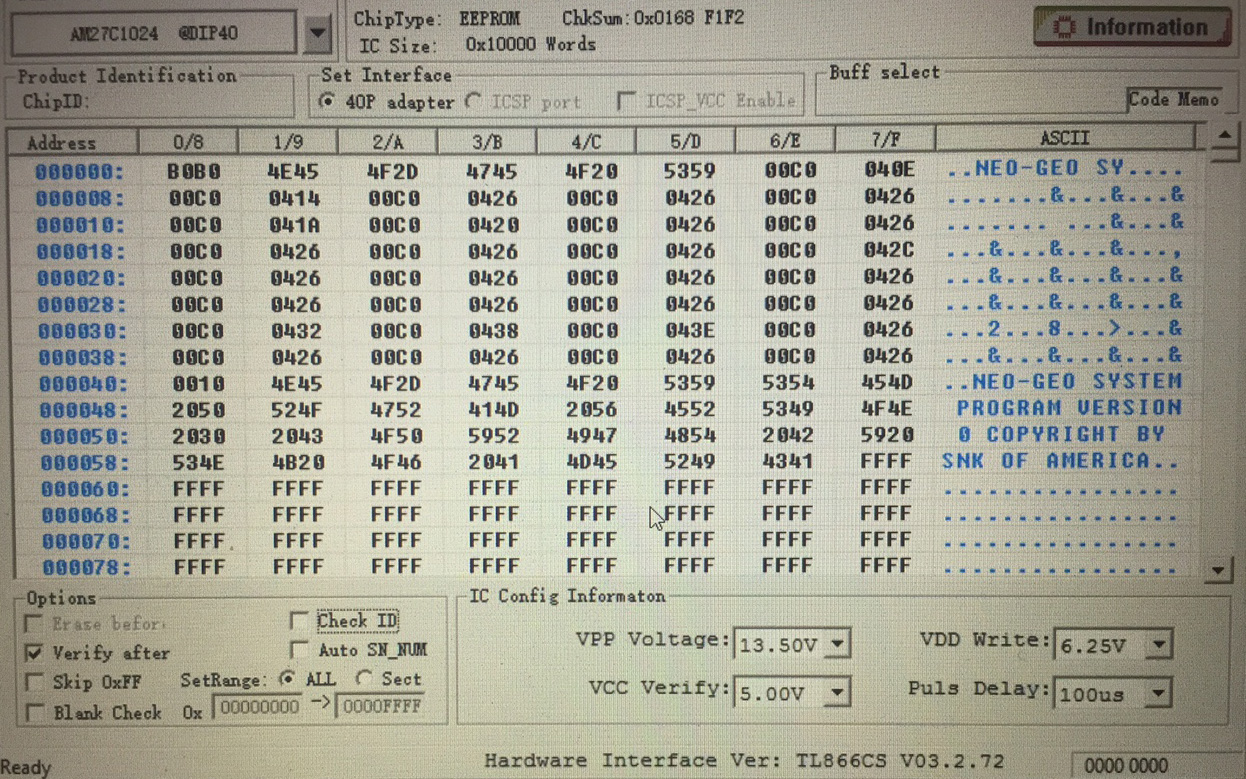
Task: Tick the Check ID checkbox
Action: [299, 621]
